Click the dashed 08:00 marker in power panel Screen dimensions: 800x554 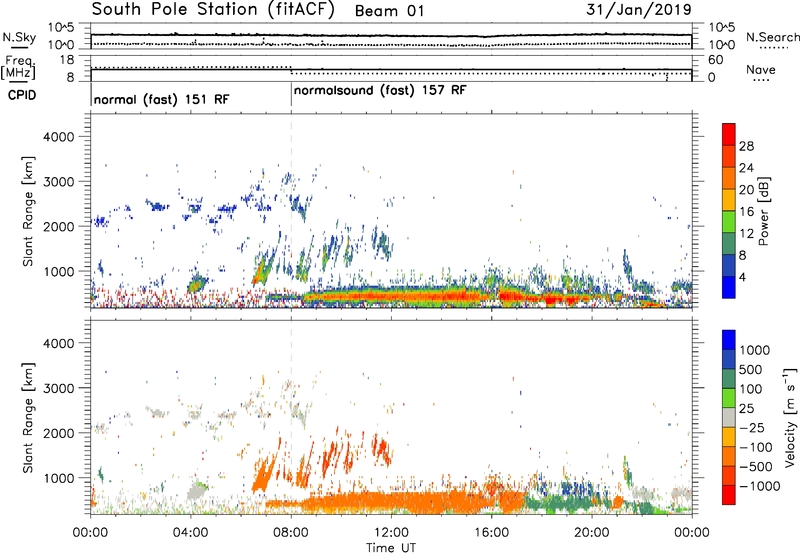[291, 210]
